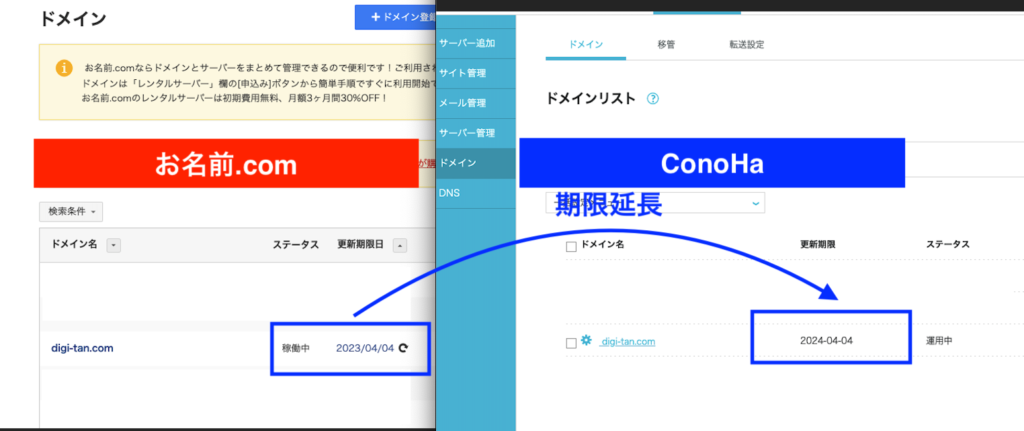Switch to the 転送設定 tab
The image size is (1024, 431).
[747, 44]
